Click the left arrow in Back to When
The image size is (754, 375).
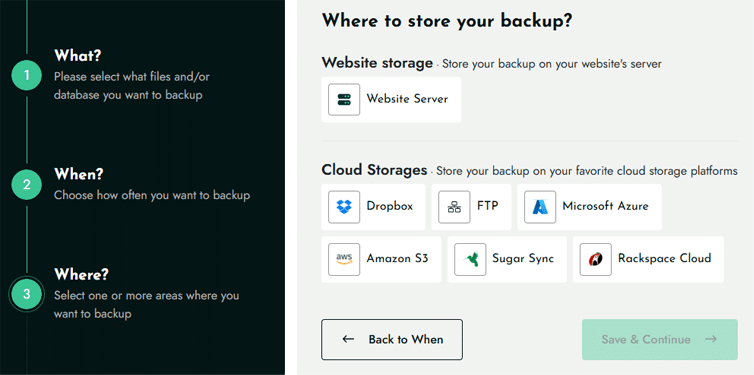tap(348, 339)
